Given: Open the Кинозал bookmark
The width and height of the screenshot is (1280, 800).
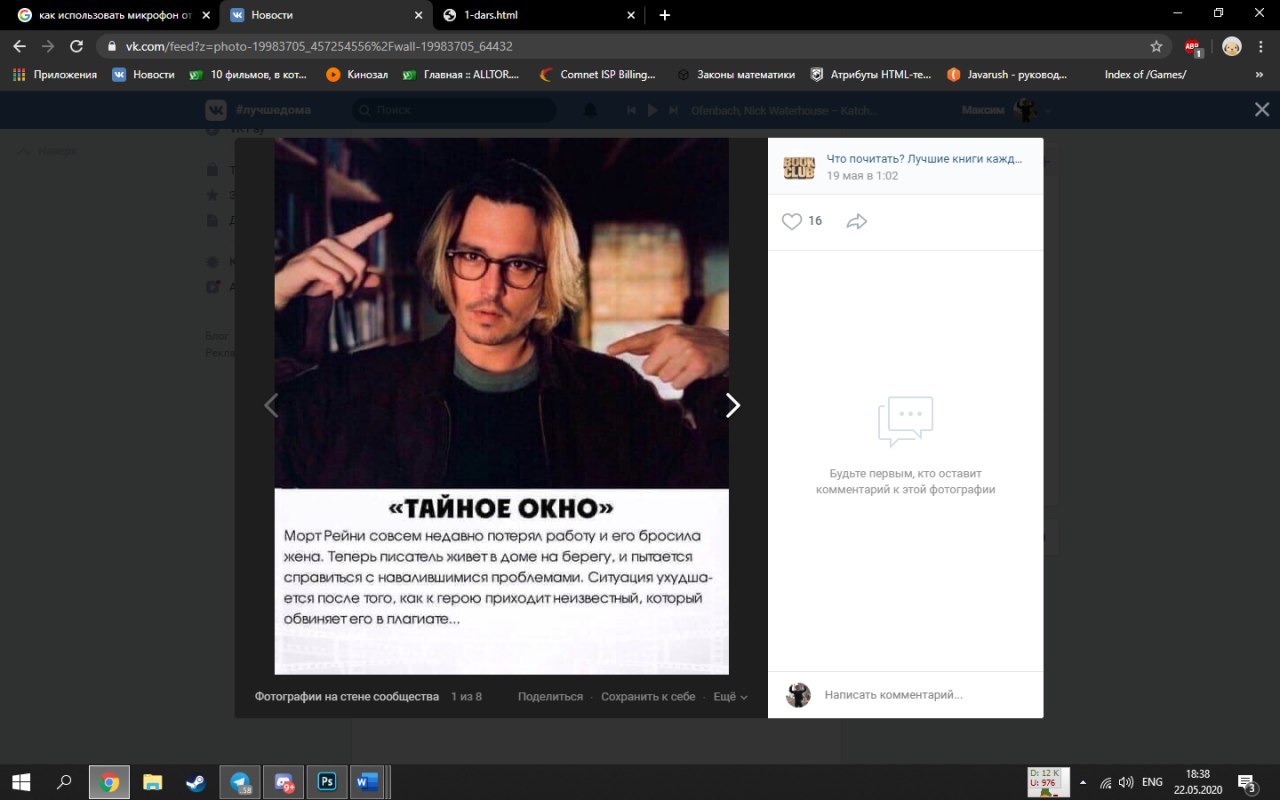Looking at the screenshot, I should 357,74.
